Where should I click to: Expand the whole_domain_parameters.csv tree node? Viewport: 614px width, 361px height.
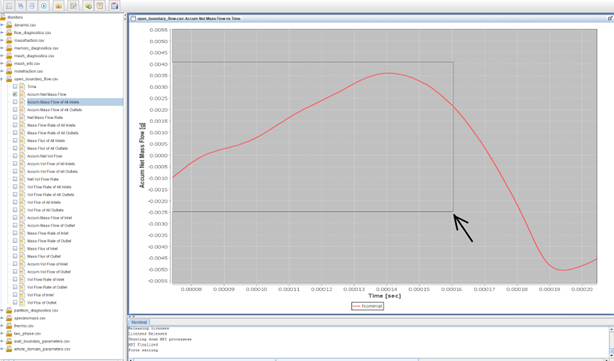coord(2,349)
